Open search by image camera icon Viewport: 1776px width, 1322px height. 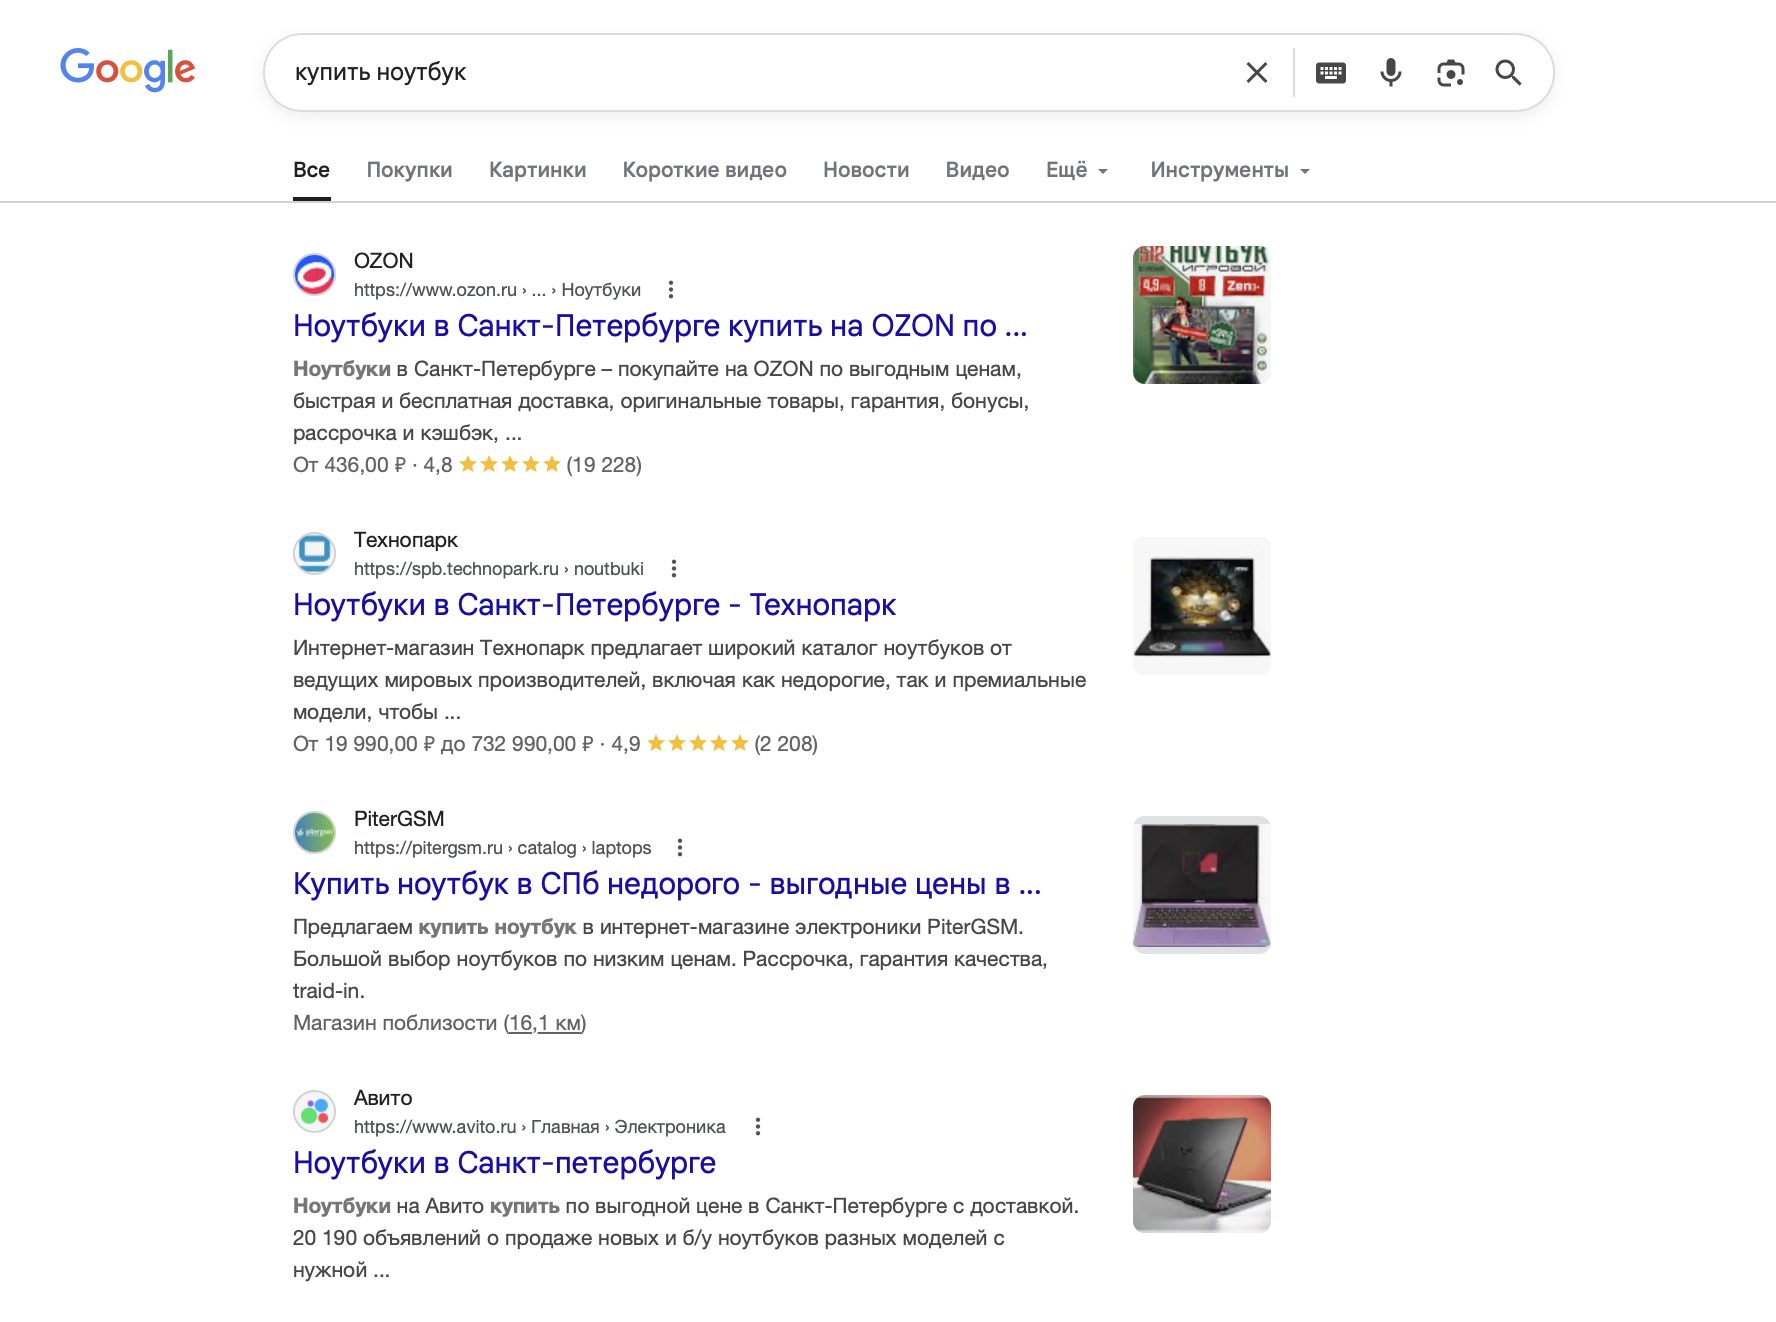click(x=1450, y=73)
